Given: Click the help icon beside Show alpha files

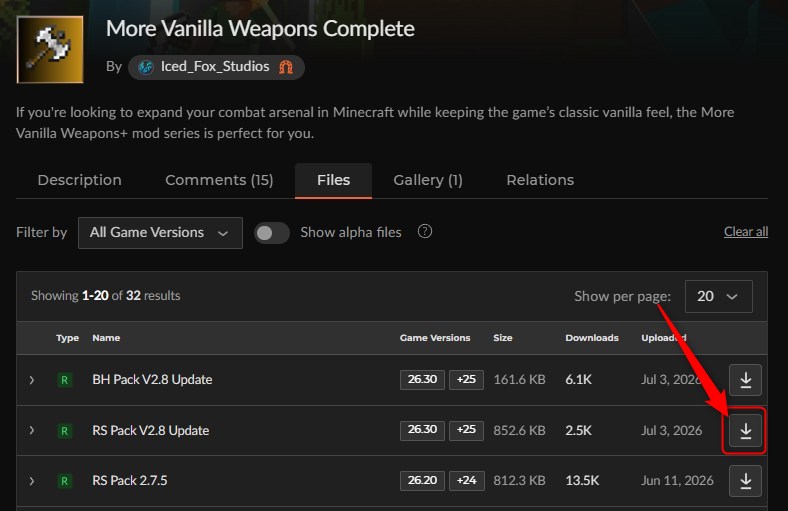Looking at the screenshot, I should pyautogui.click(x=425, y=232).
